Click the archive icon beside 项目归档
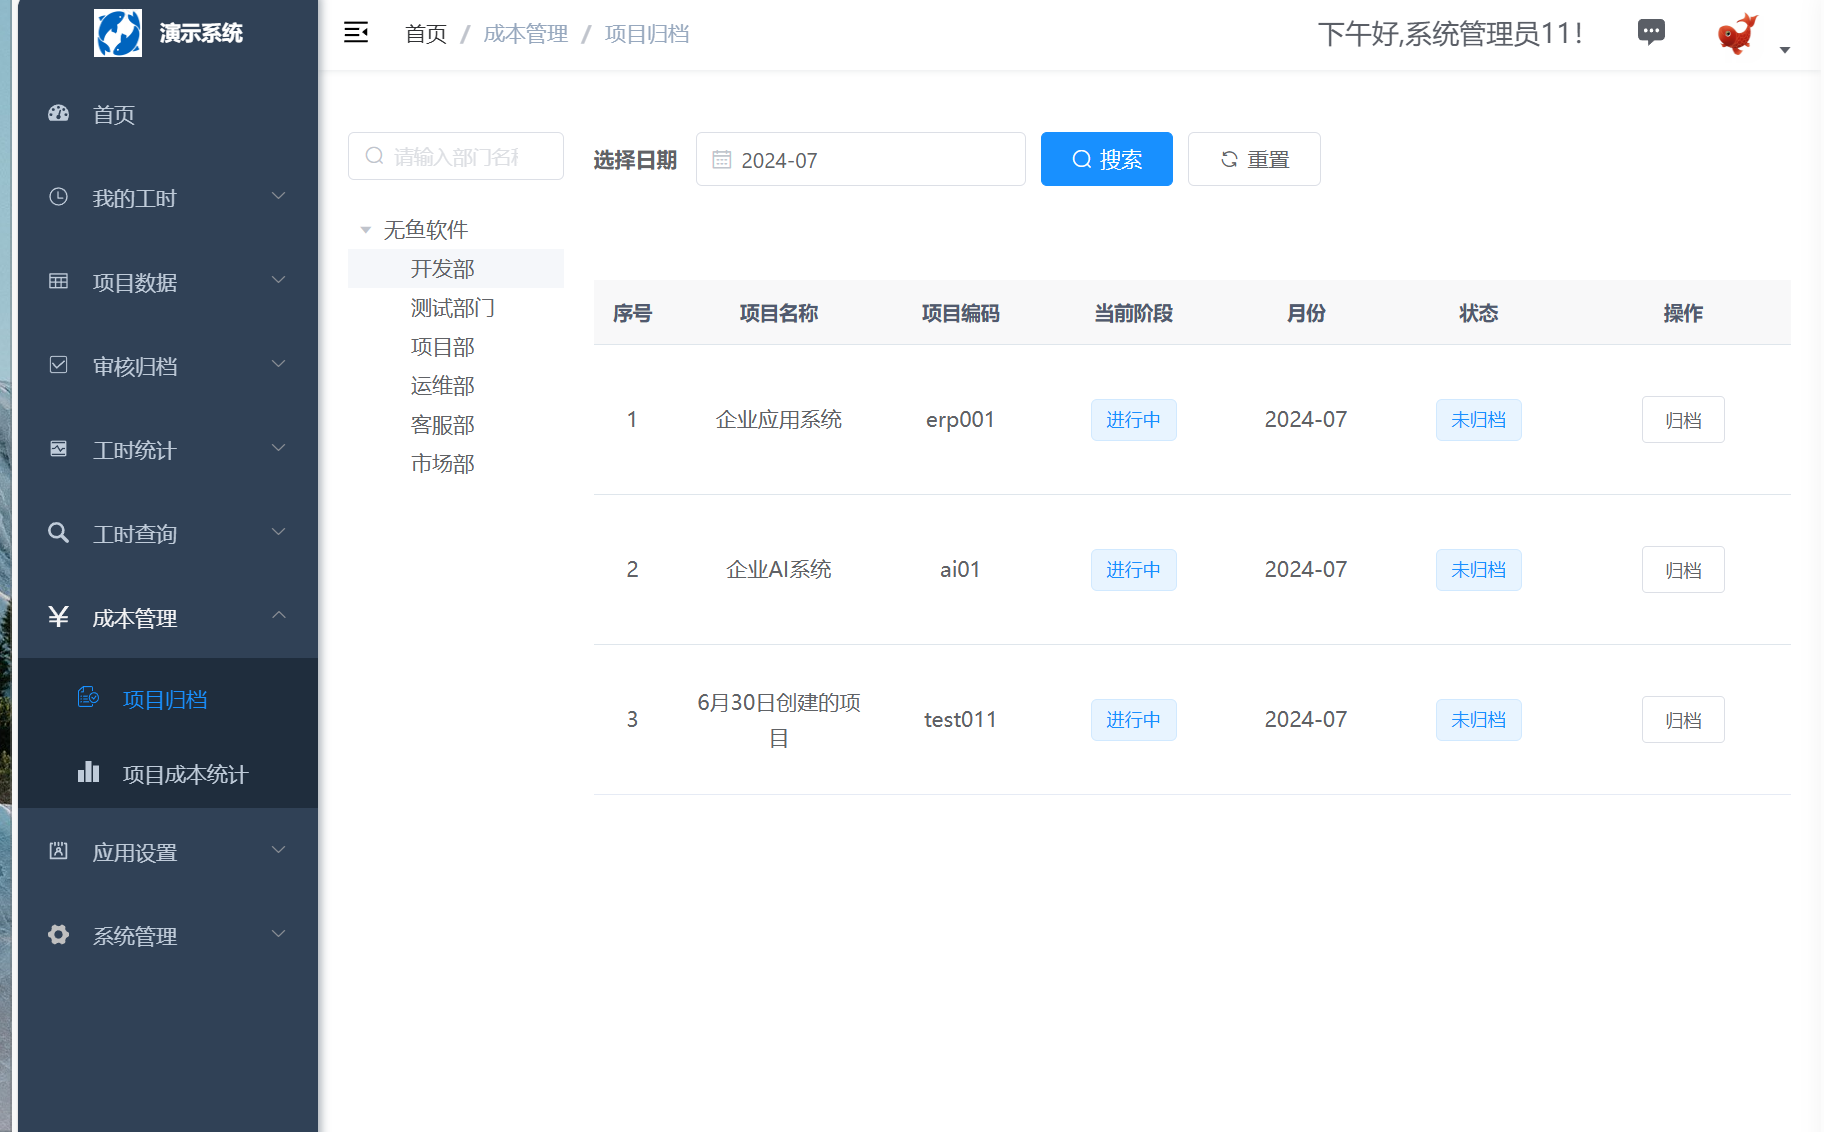This screenshot has width=1824, height=1132. click(x=89, y=698)
